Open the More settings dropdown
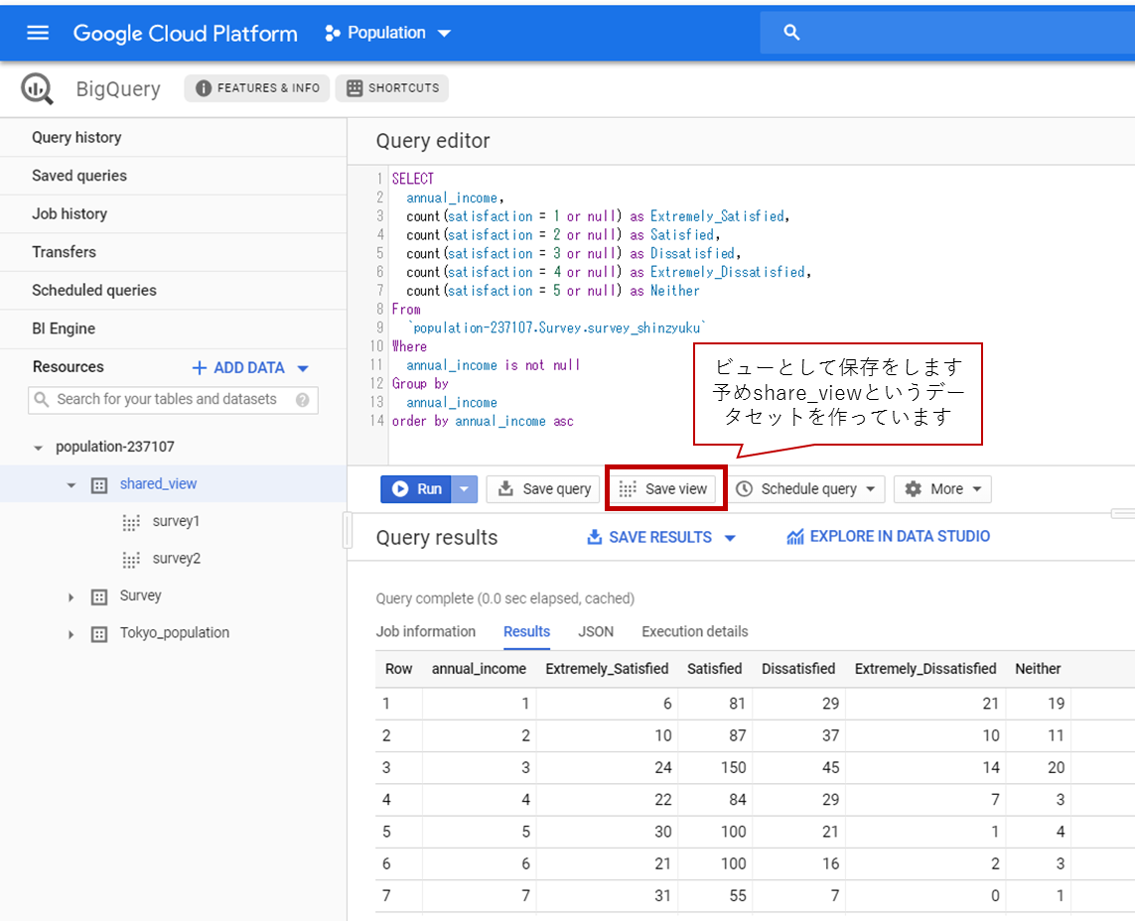1135x921 pixels. point(944,489)
